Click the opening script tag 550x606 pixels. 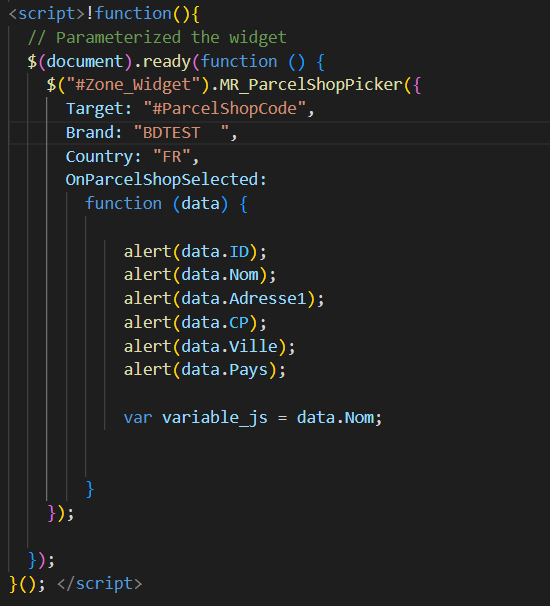46,14
